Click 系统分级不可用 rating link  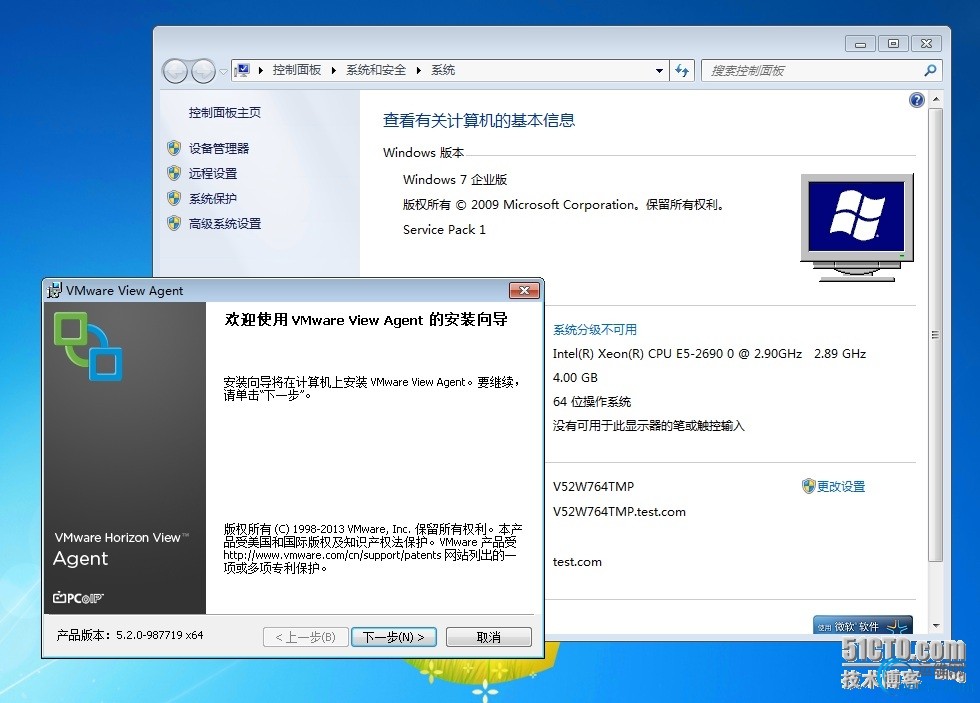point(595,329)
